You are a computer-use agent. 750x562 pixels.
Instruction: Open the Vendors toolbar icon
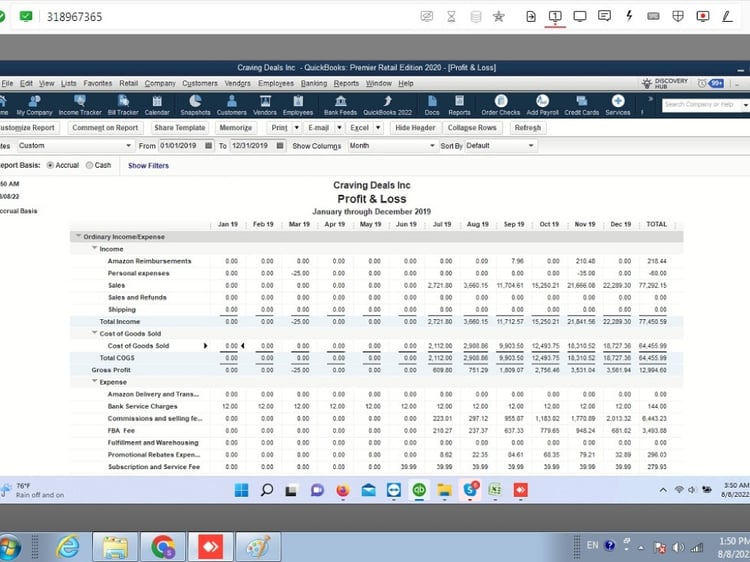click(x=265, y=105)
